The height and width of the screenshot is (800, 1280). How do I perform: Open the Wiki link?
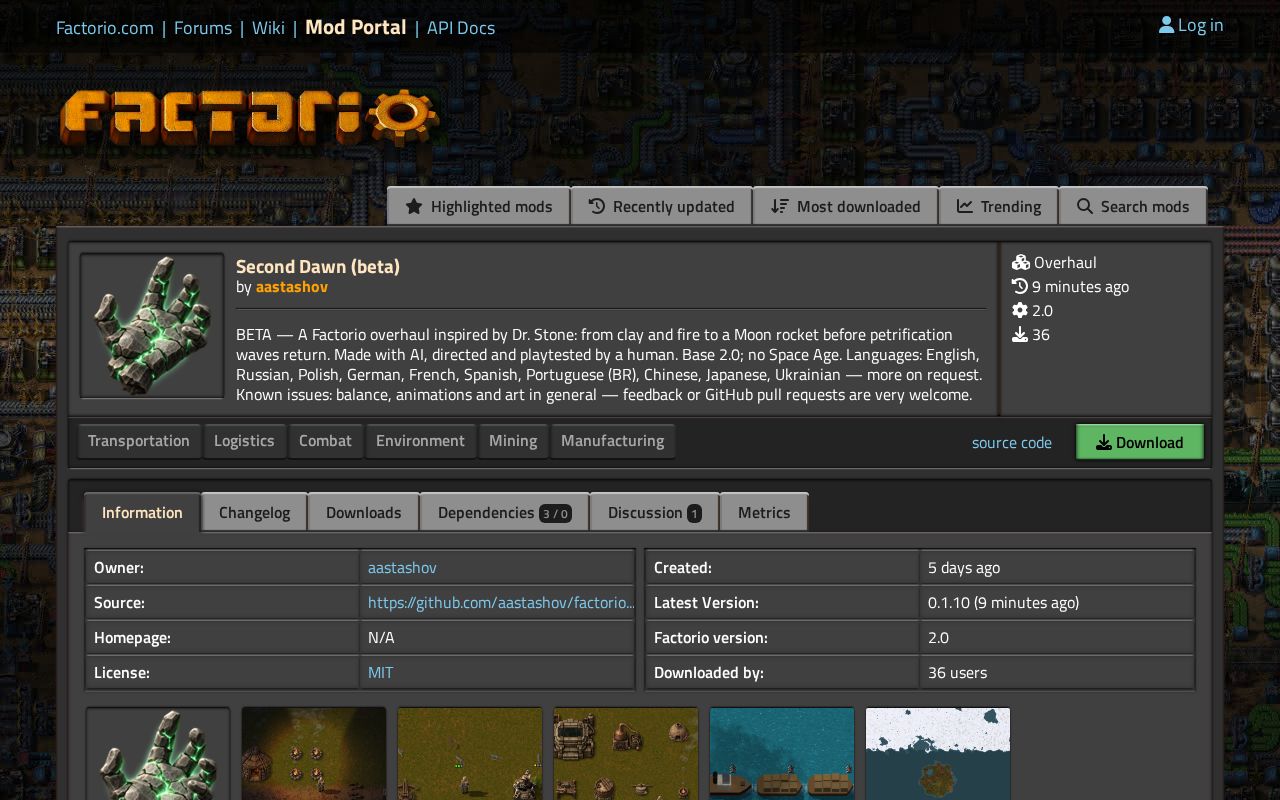coord(268,27)
